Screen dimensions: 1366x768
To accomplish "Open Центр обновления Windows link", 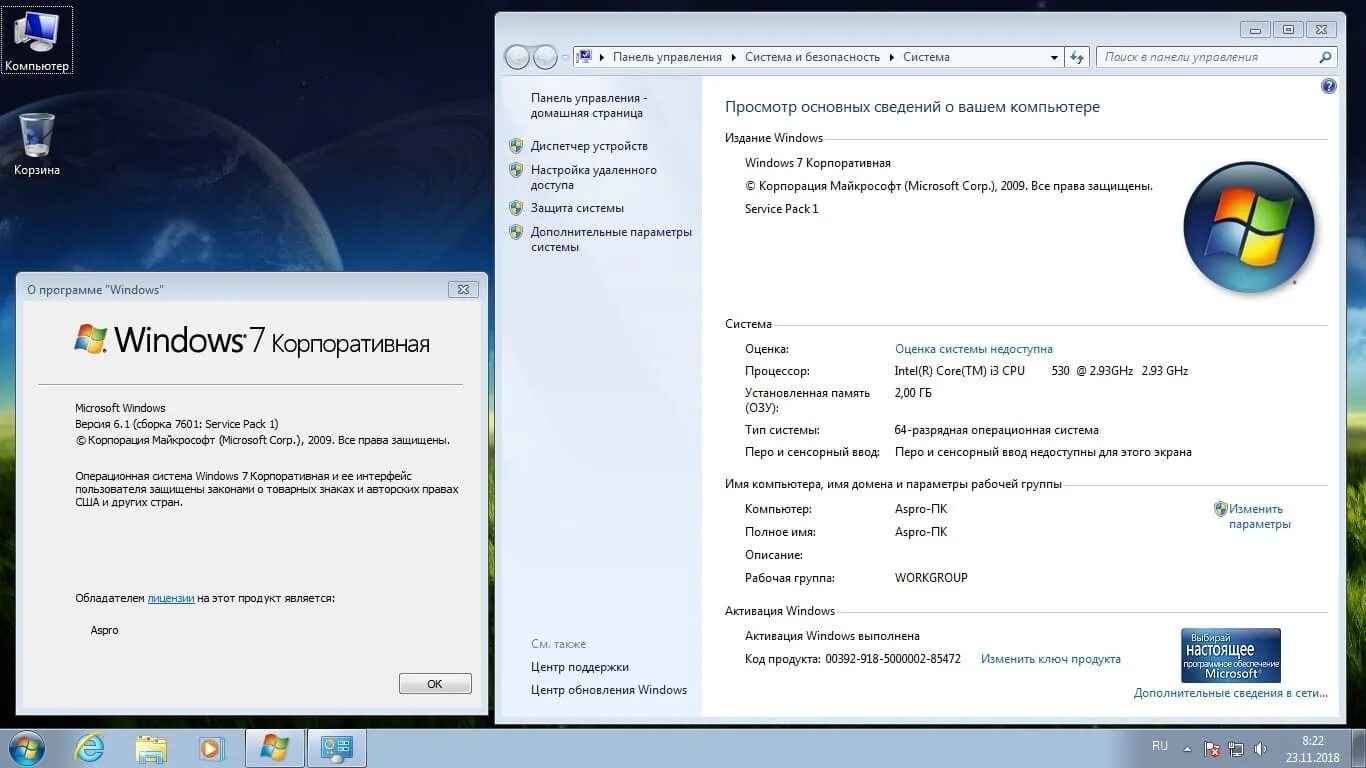I will [609, 690].
